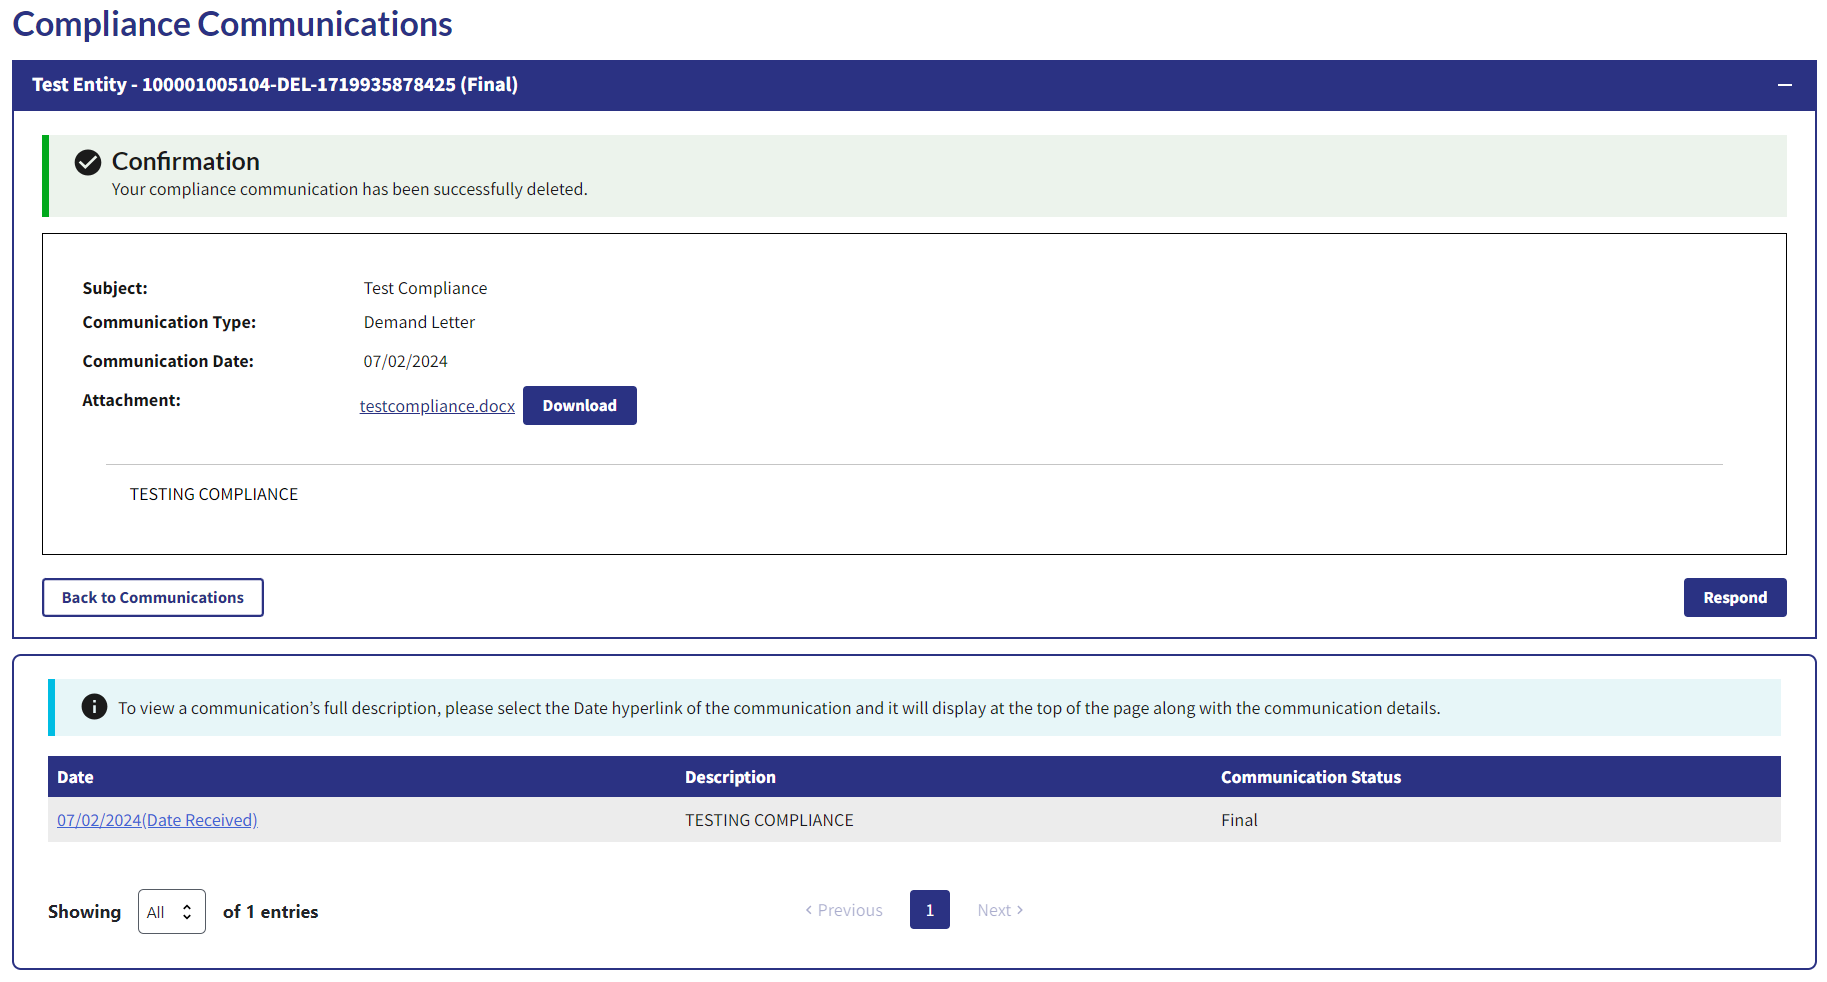Go to the Next page
1827x982 pixels.
1000,910
